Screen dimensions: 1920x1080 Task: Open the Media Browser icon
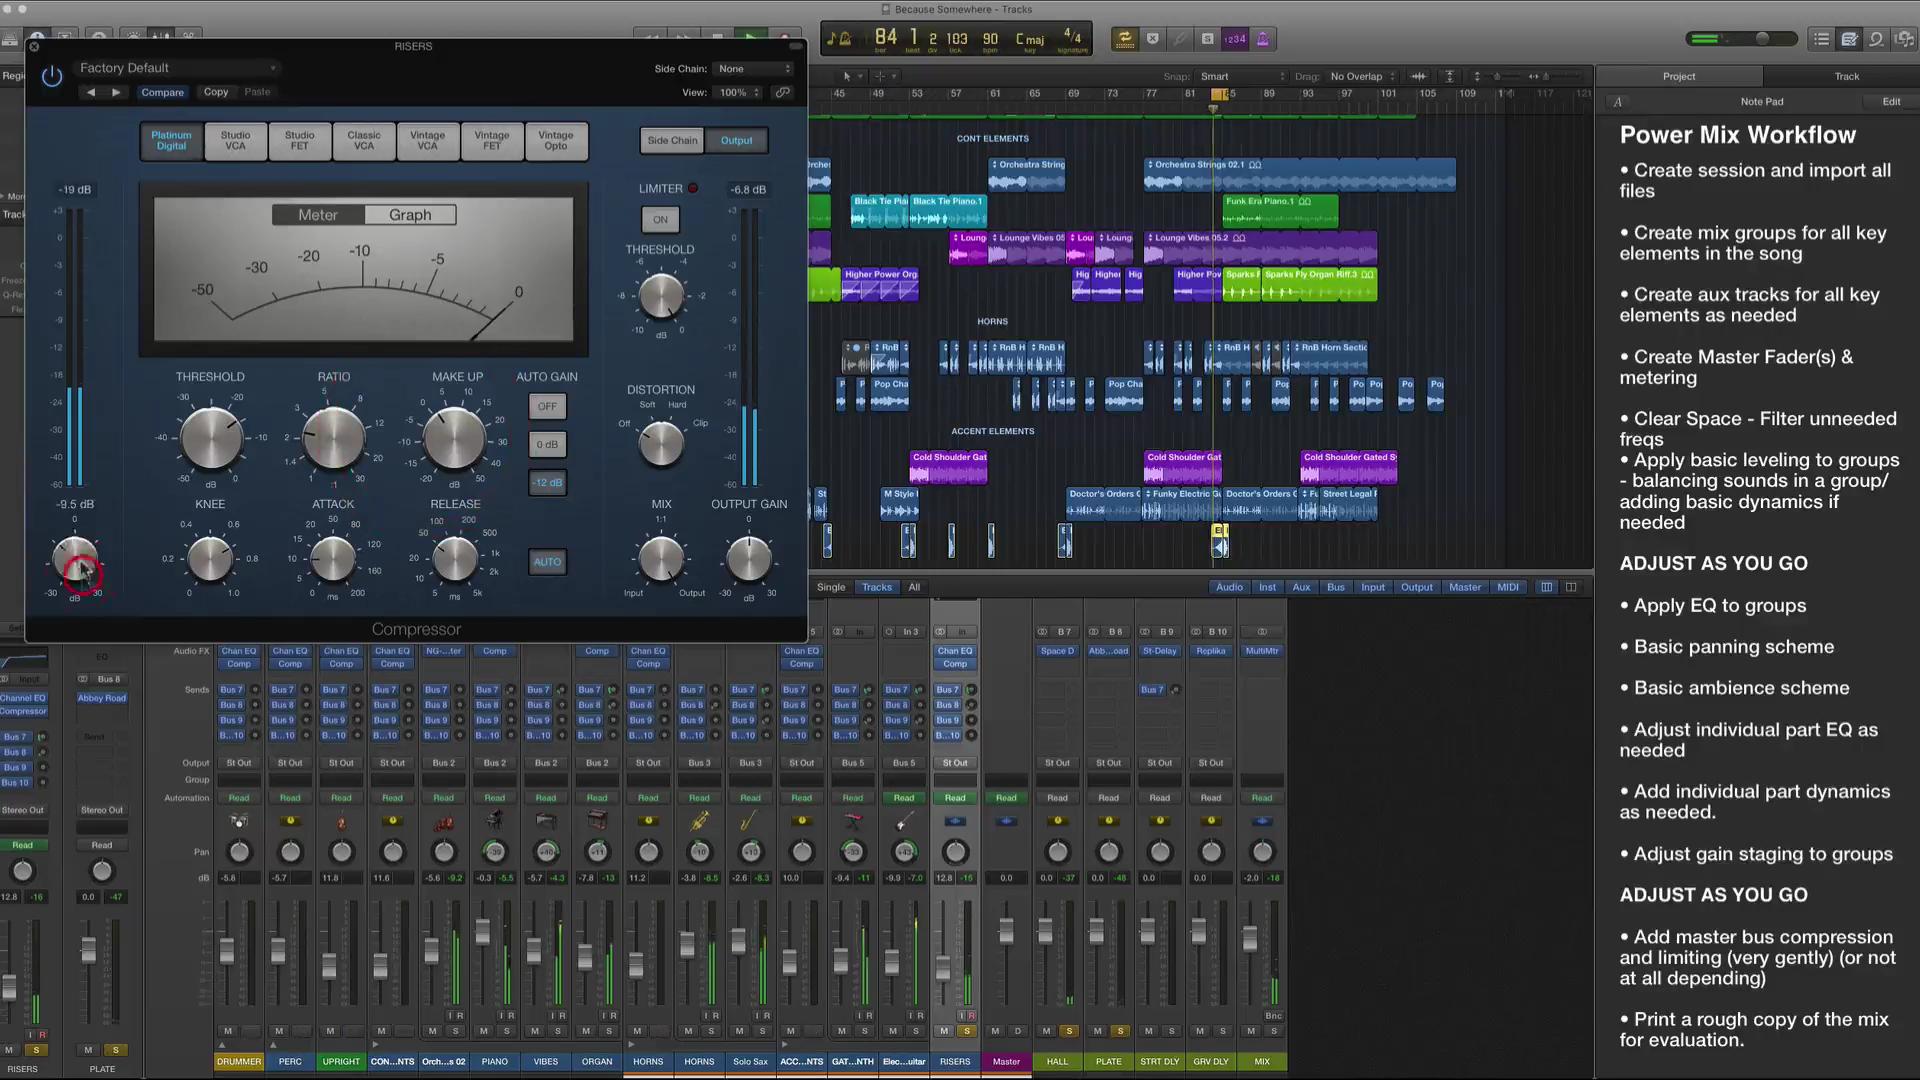click(1905, 38)
